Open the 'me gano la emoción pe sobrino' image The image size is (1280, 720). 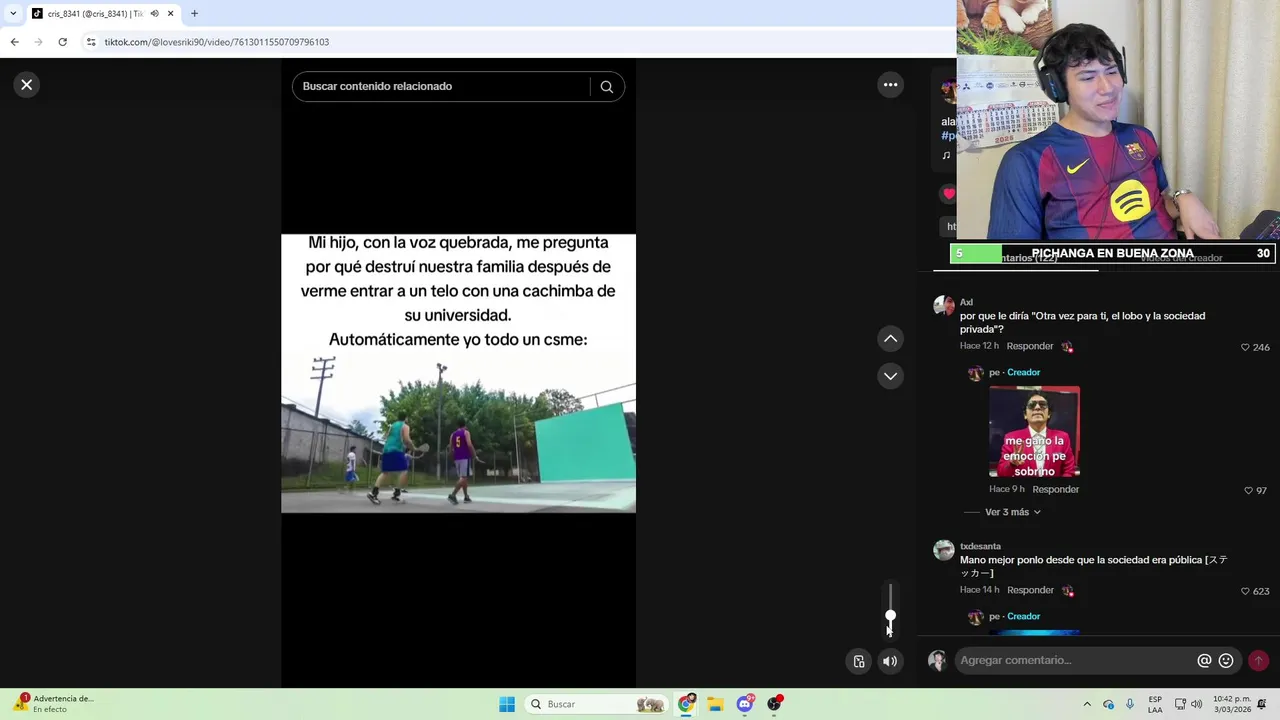[x=1034, y=432]
